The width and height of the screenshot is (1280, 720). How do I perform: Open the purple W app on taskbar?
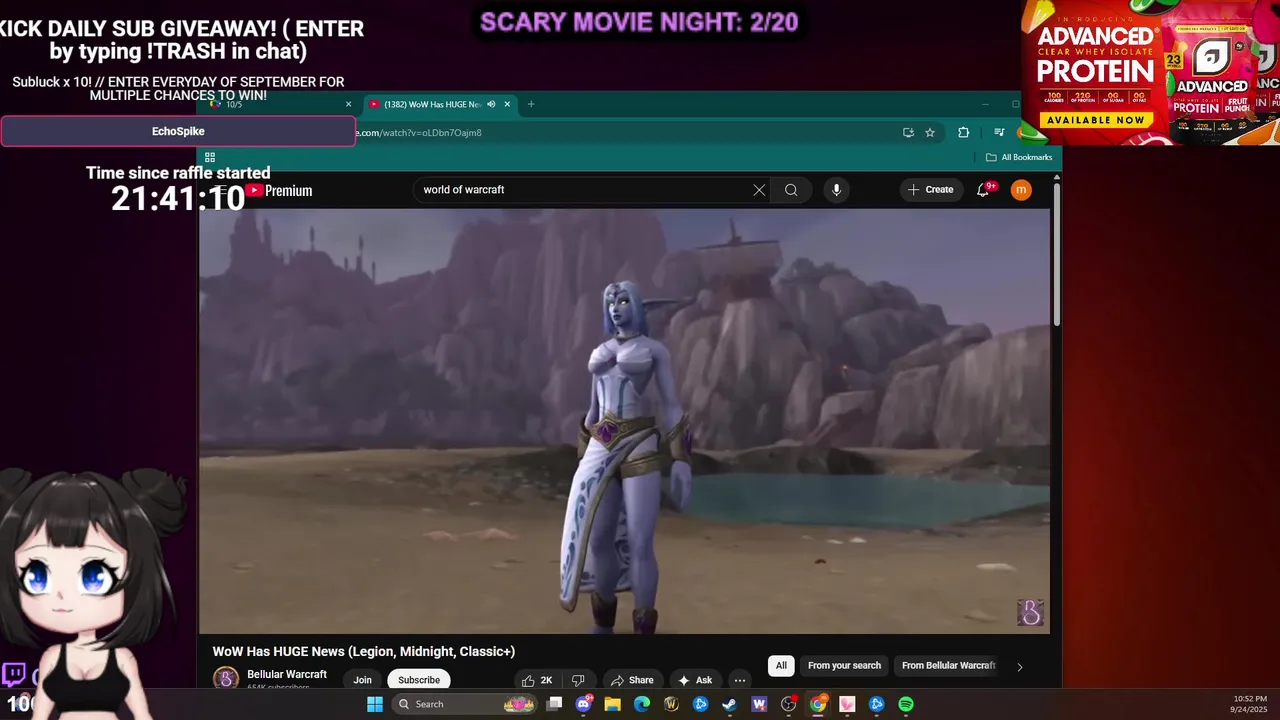point(759,704)
